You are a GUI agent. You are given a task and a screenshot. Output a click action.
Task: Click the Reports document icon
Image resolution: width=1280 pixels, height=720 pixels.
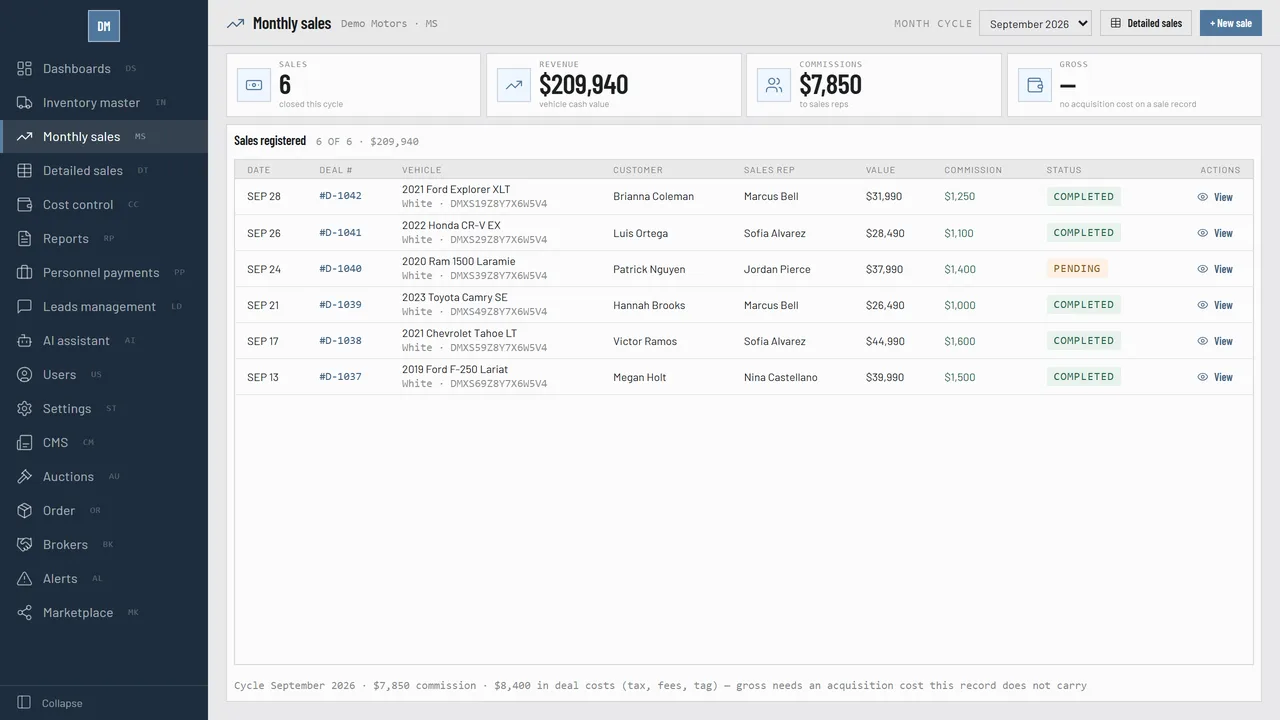tap(24, 238)
